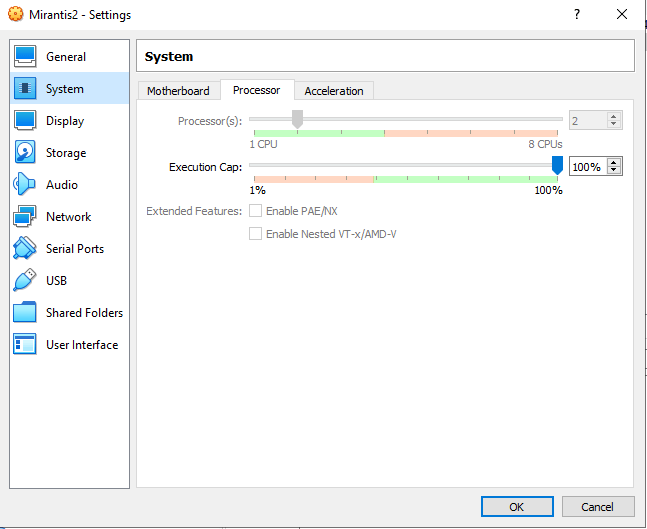Open the Serial Ports icon
This screenshot has height=529, width=647.
pyautogui.click(x=25, y=249)
